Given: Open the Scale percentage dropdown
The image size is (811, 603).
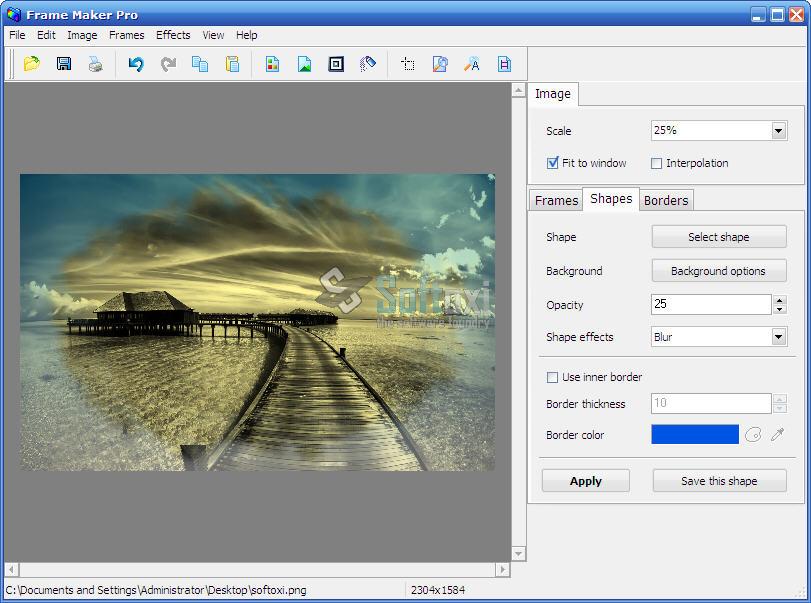Looking at the screenshot, I should [x=778, y=130].
